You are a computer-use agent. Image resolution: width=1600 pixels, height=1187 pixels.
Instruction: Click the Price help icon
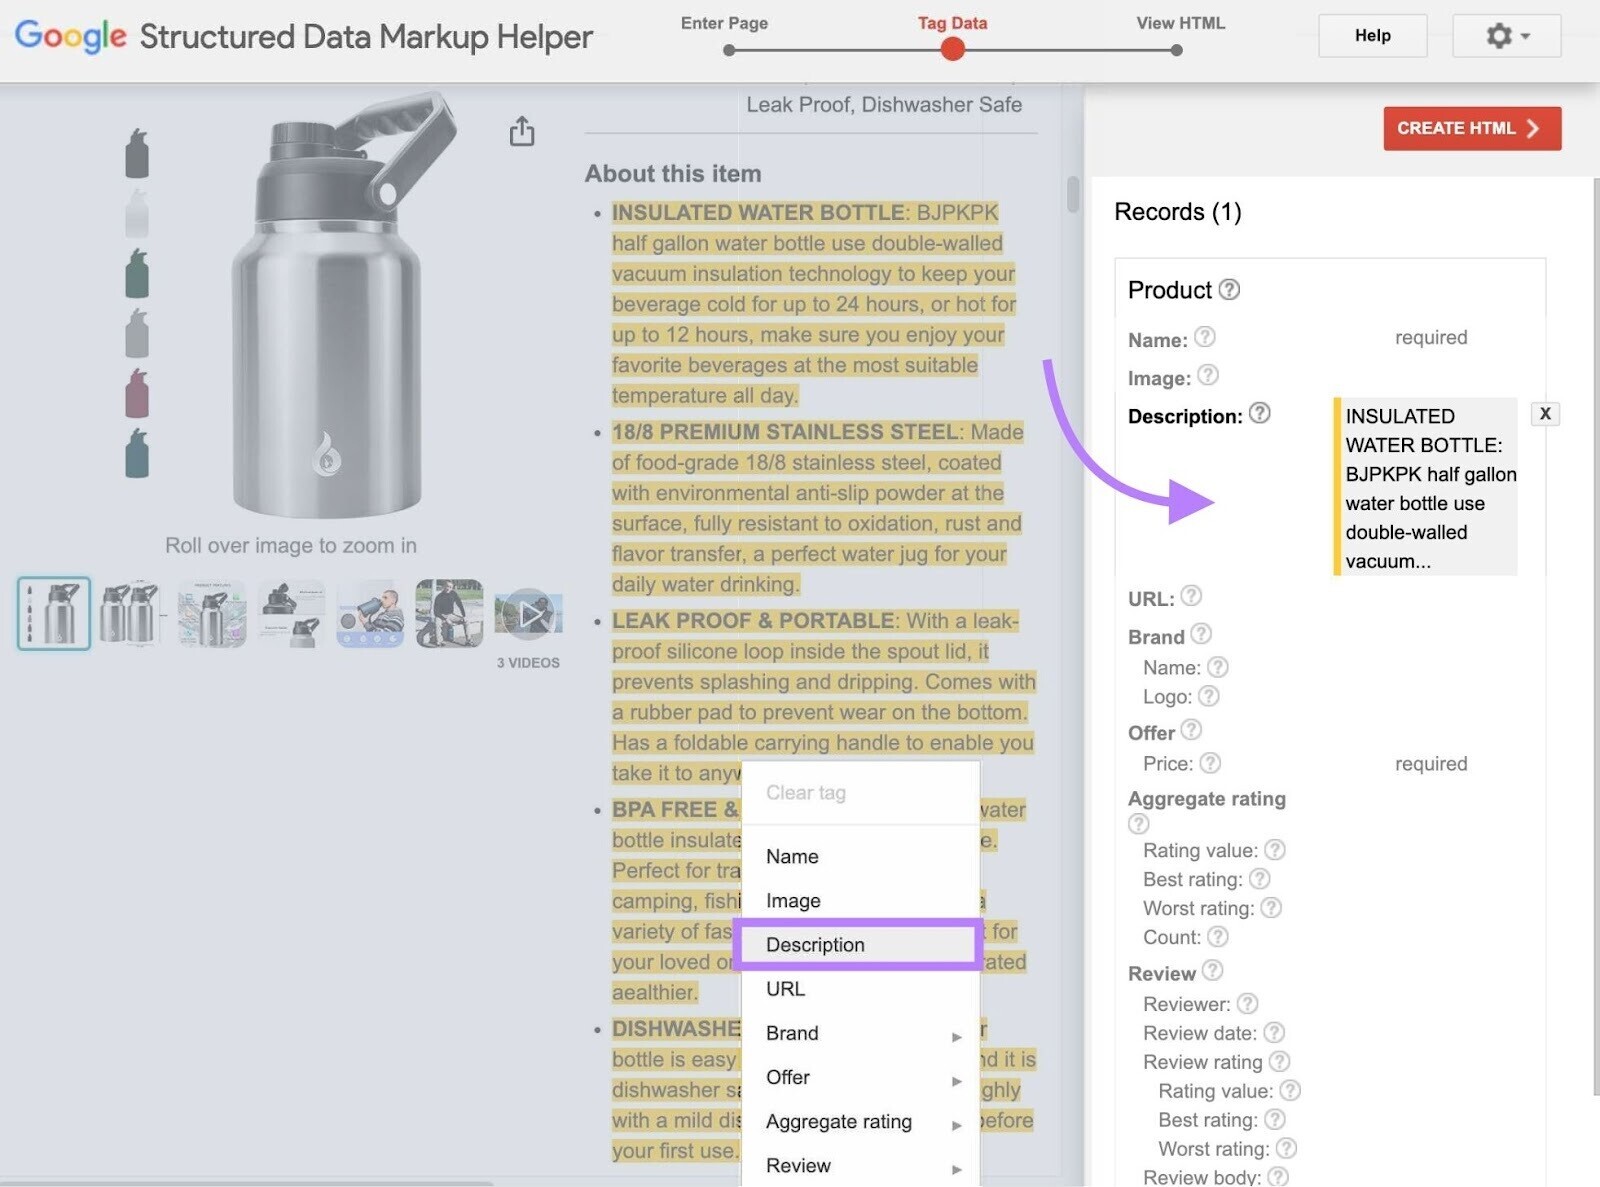[x=1211, y=763]
